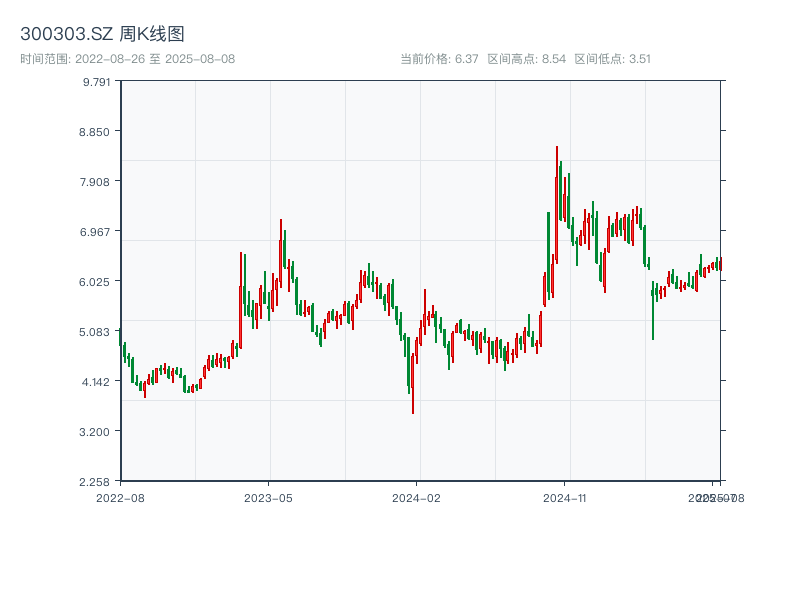Click the 区间低点 3.51 label

point(613,59)
